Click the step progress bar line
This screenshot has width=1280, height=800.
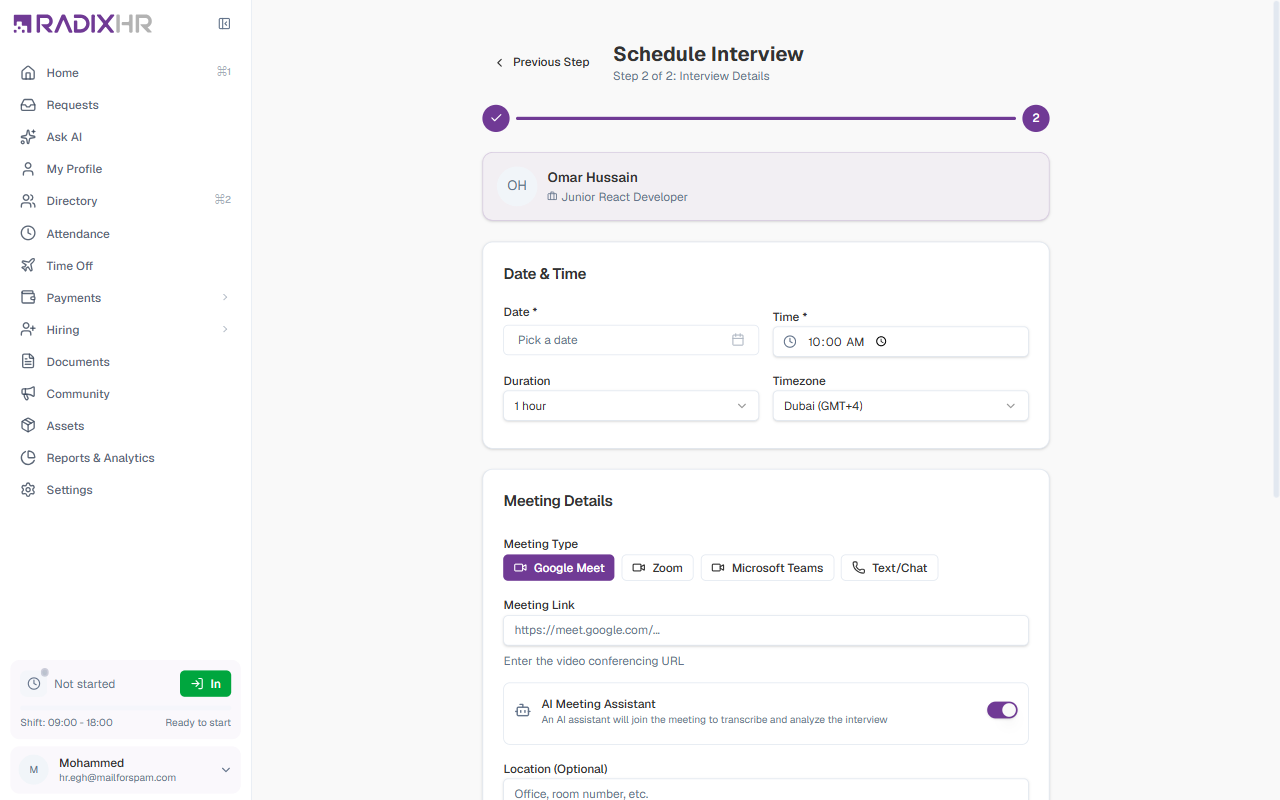click(x=766, y=118)
